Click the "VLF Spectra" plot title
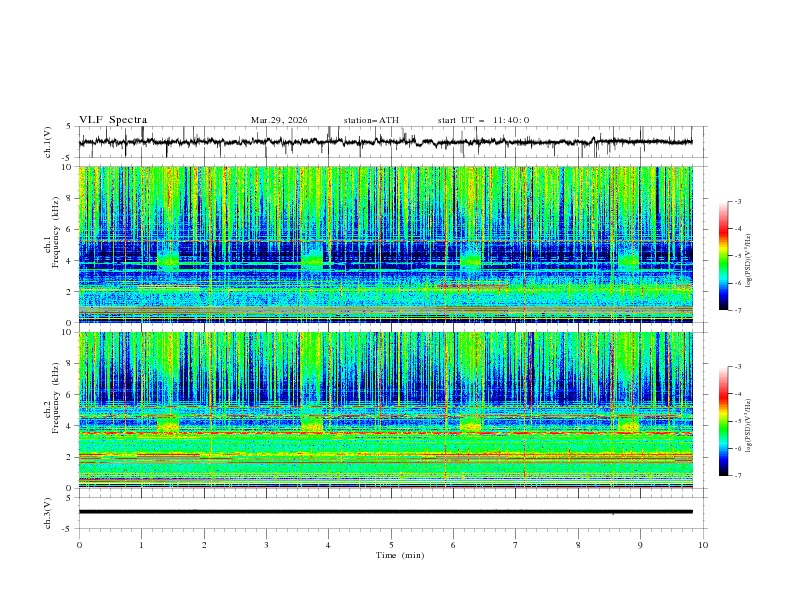Image resolution: width=792 pixels, height=612 pixels. [x=113, y=120]
